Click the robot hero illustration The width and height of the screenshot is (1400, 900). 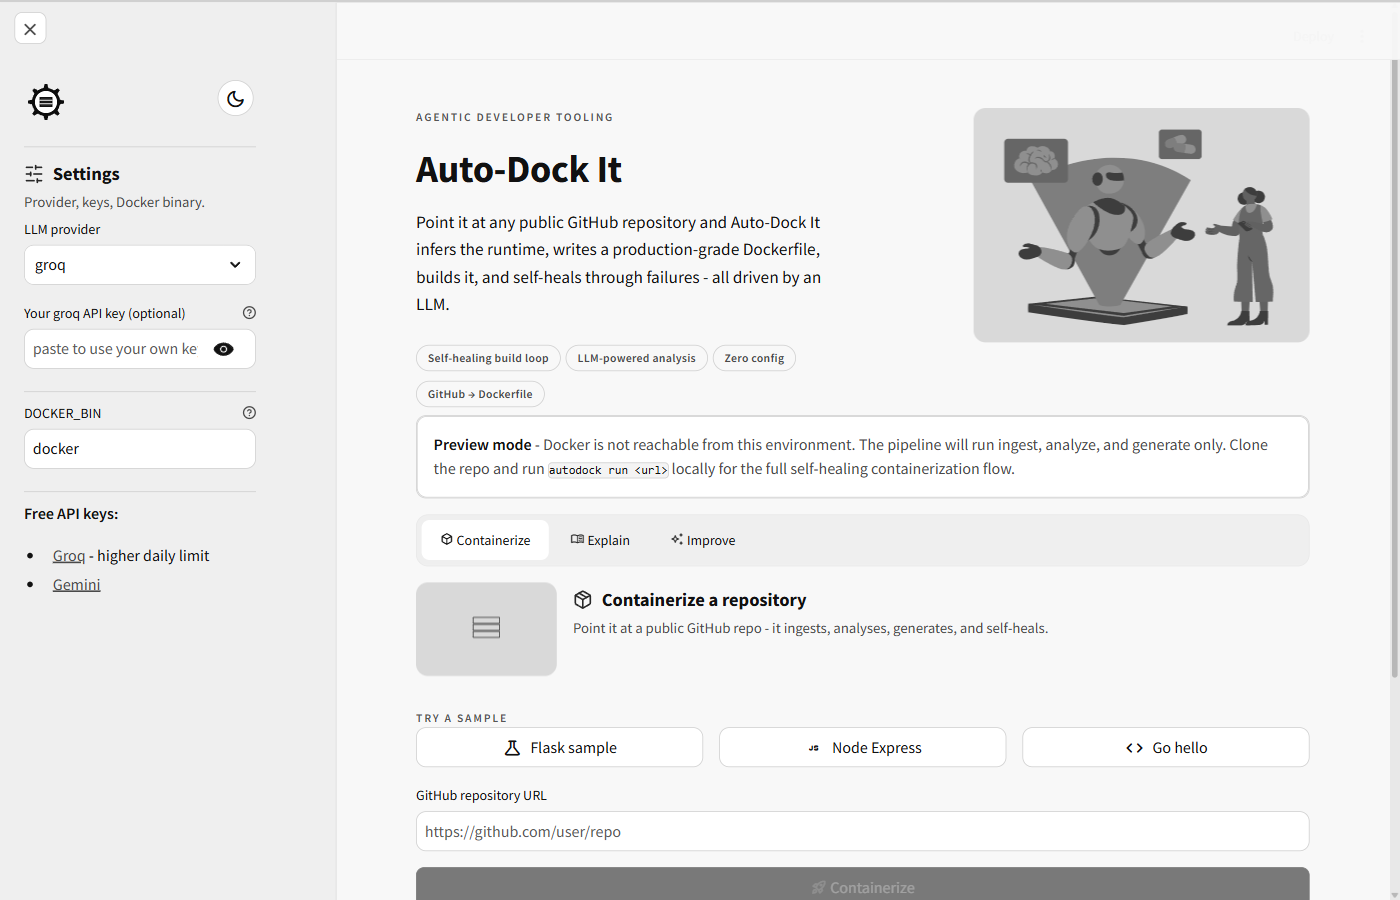(x=1141, y=225)
